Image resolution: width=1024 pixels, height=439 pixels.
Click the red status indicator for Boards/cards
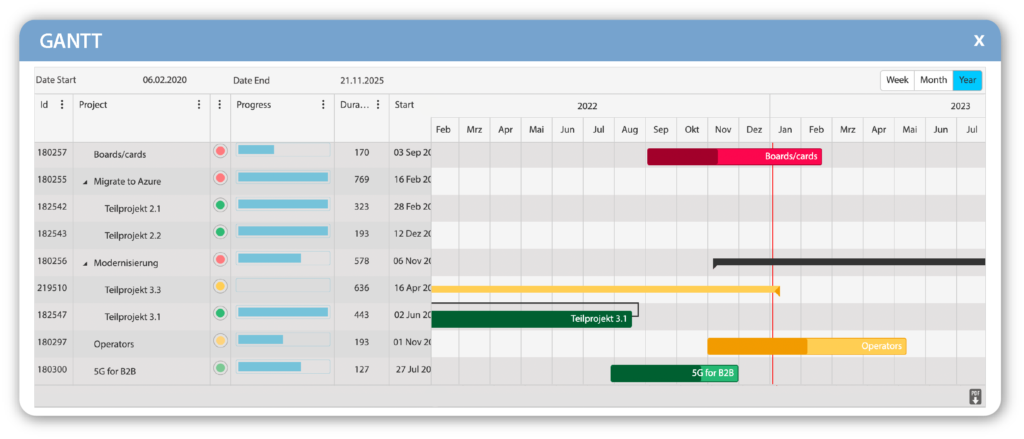pos(220,152)
